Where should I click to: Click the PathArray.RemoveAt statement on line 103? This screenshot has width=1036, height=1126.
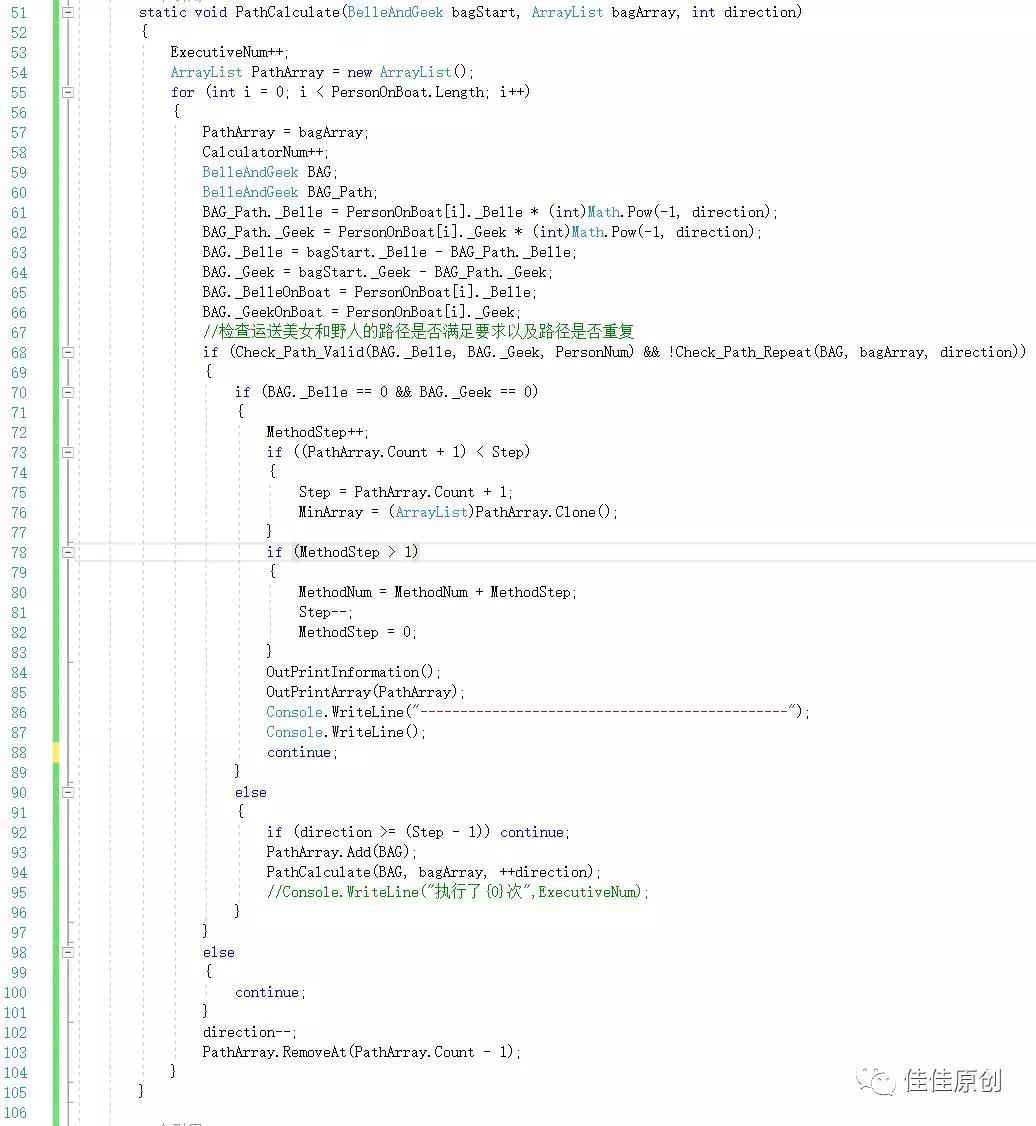pyautogui.click(x=361, y=1052)
